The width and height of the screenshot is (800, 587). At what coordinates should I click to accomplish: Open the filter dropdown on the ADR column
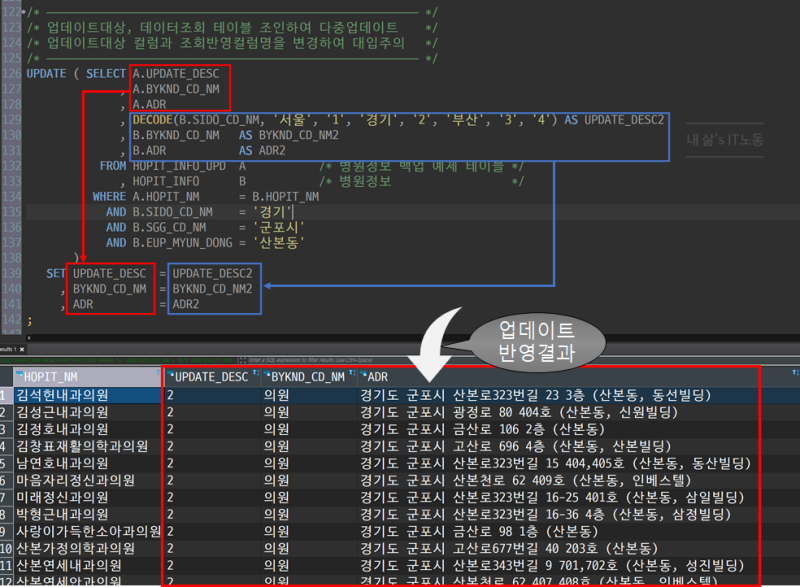pyautogui.click(x=794, y=373)
